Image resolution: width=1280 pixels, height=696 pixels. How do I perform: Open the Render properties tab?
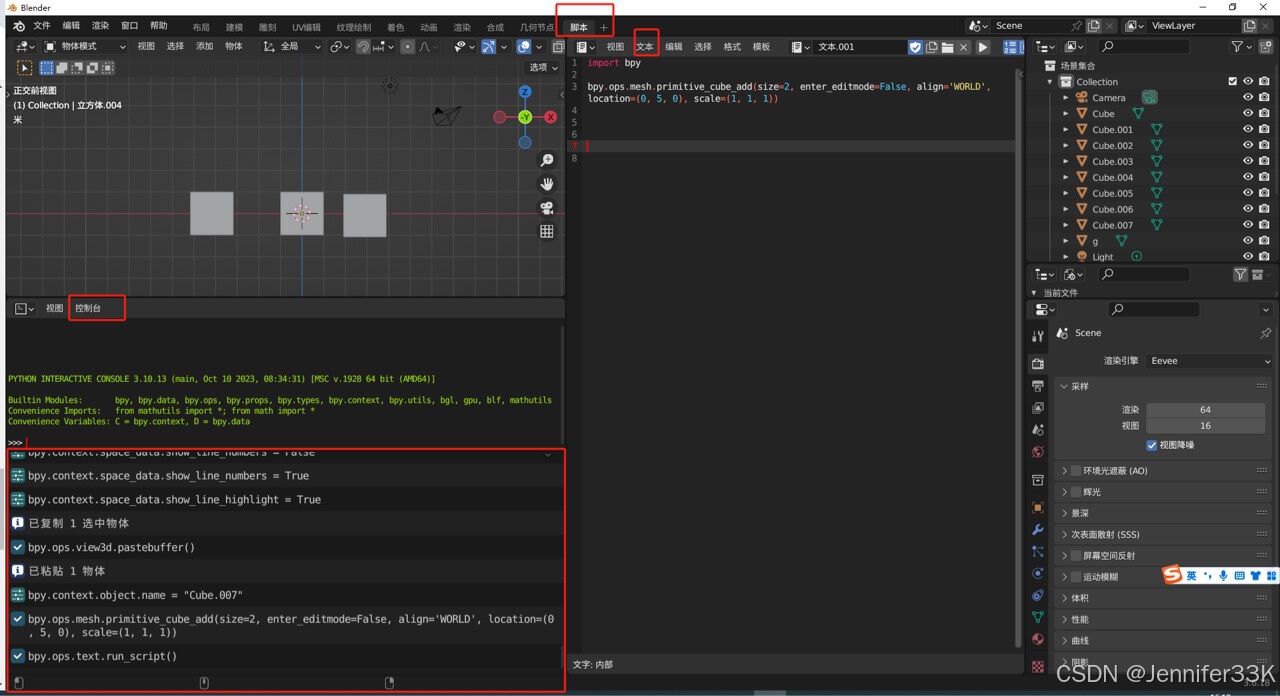[1038, 363]
